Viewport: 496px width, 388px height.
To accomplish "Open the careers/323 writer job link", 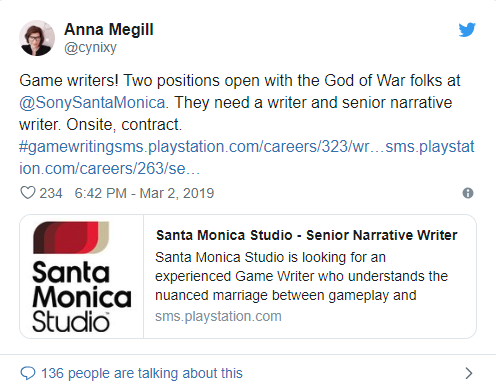I will tap(246, 147).
